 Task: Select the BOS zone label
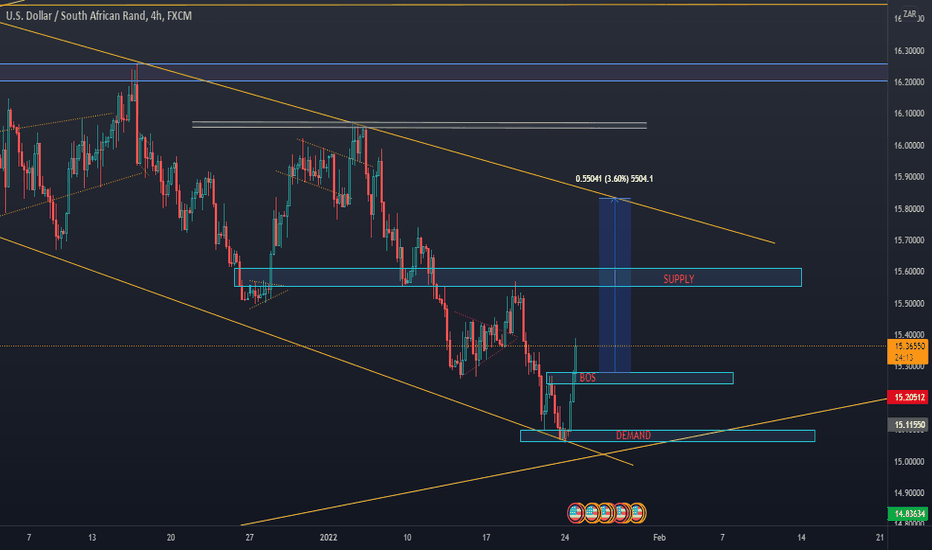point(587,378)
